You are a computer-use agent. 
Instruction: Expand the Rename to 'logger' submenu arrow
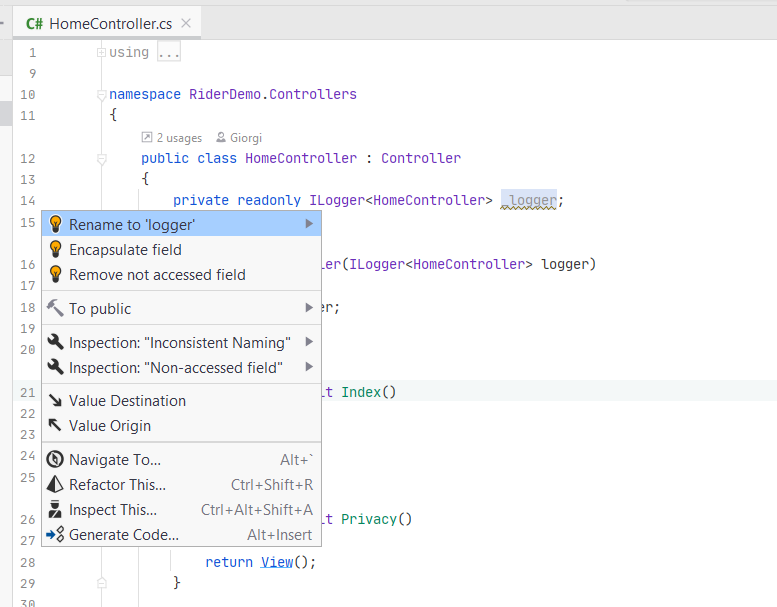coord(309,225)
